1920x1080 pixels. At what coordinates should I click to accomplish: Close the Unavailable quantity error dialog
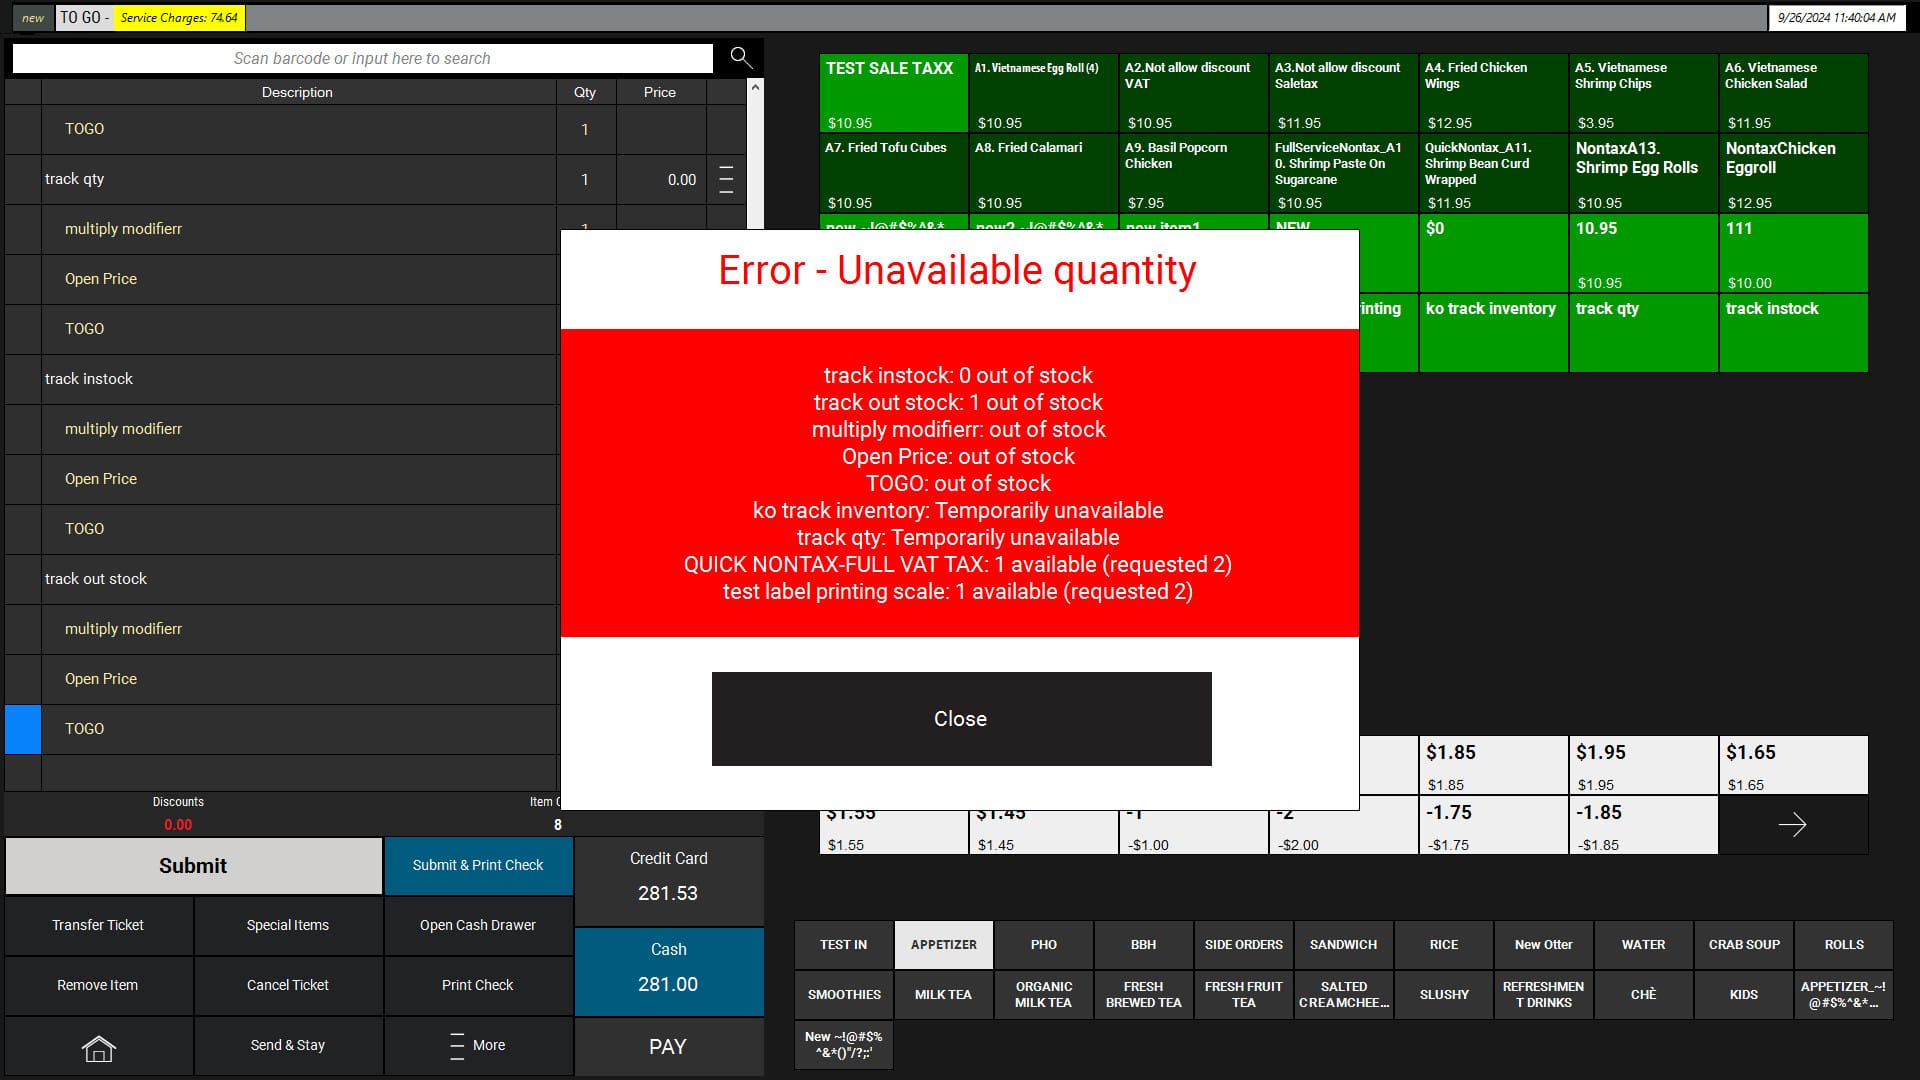click(960, 719)
